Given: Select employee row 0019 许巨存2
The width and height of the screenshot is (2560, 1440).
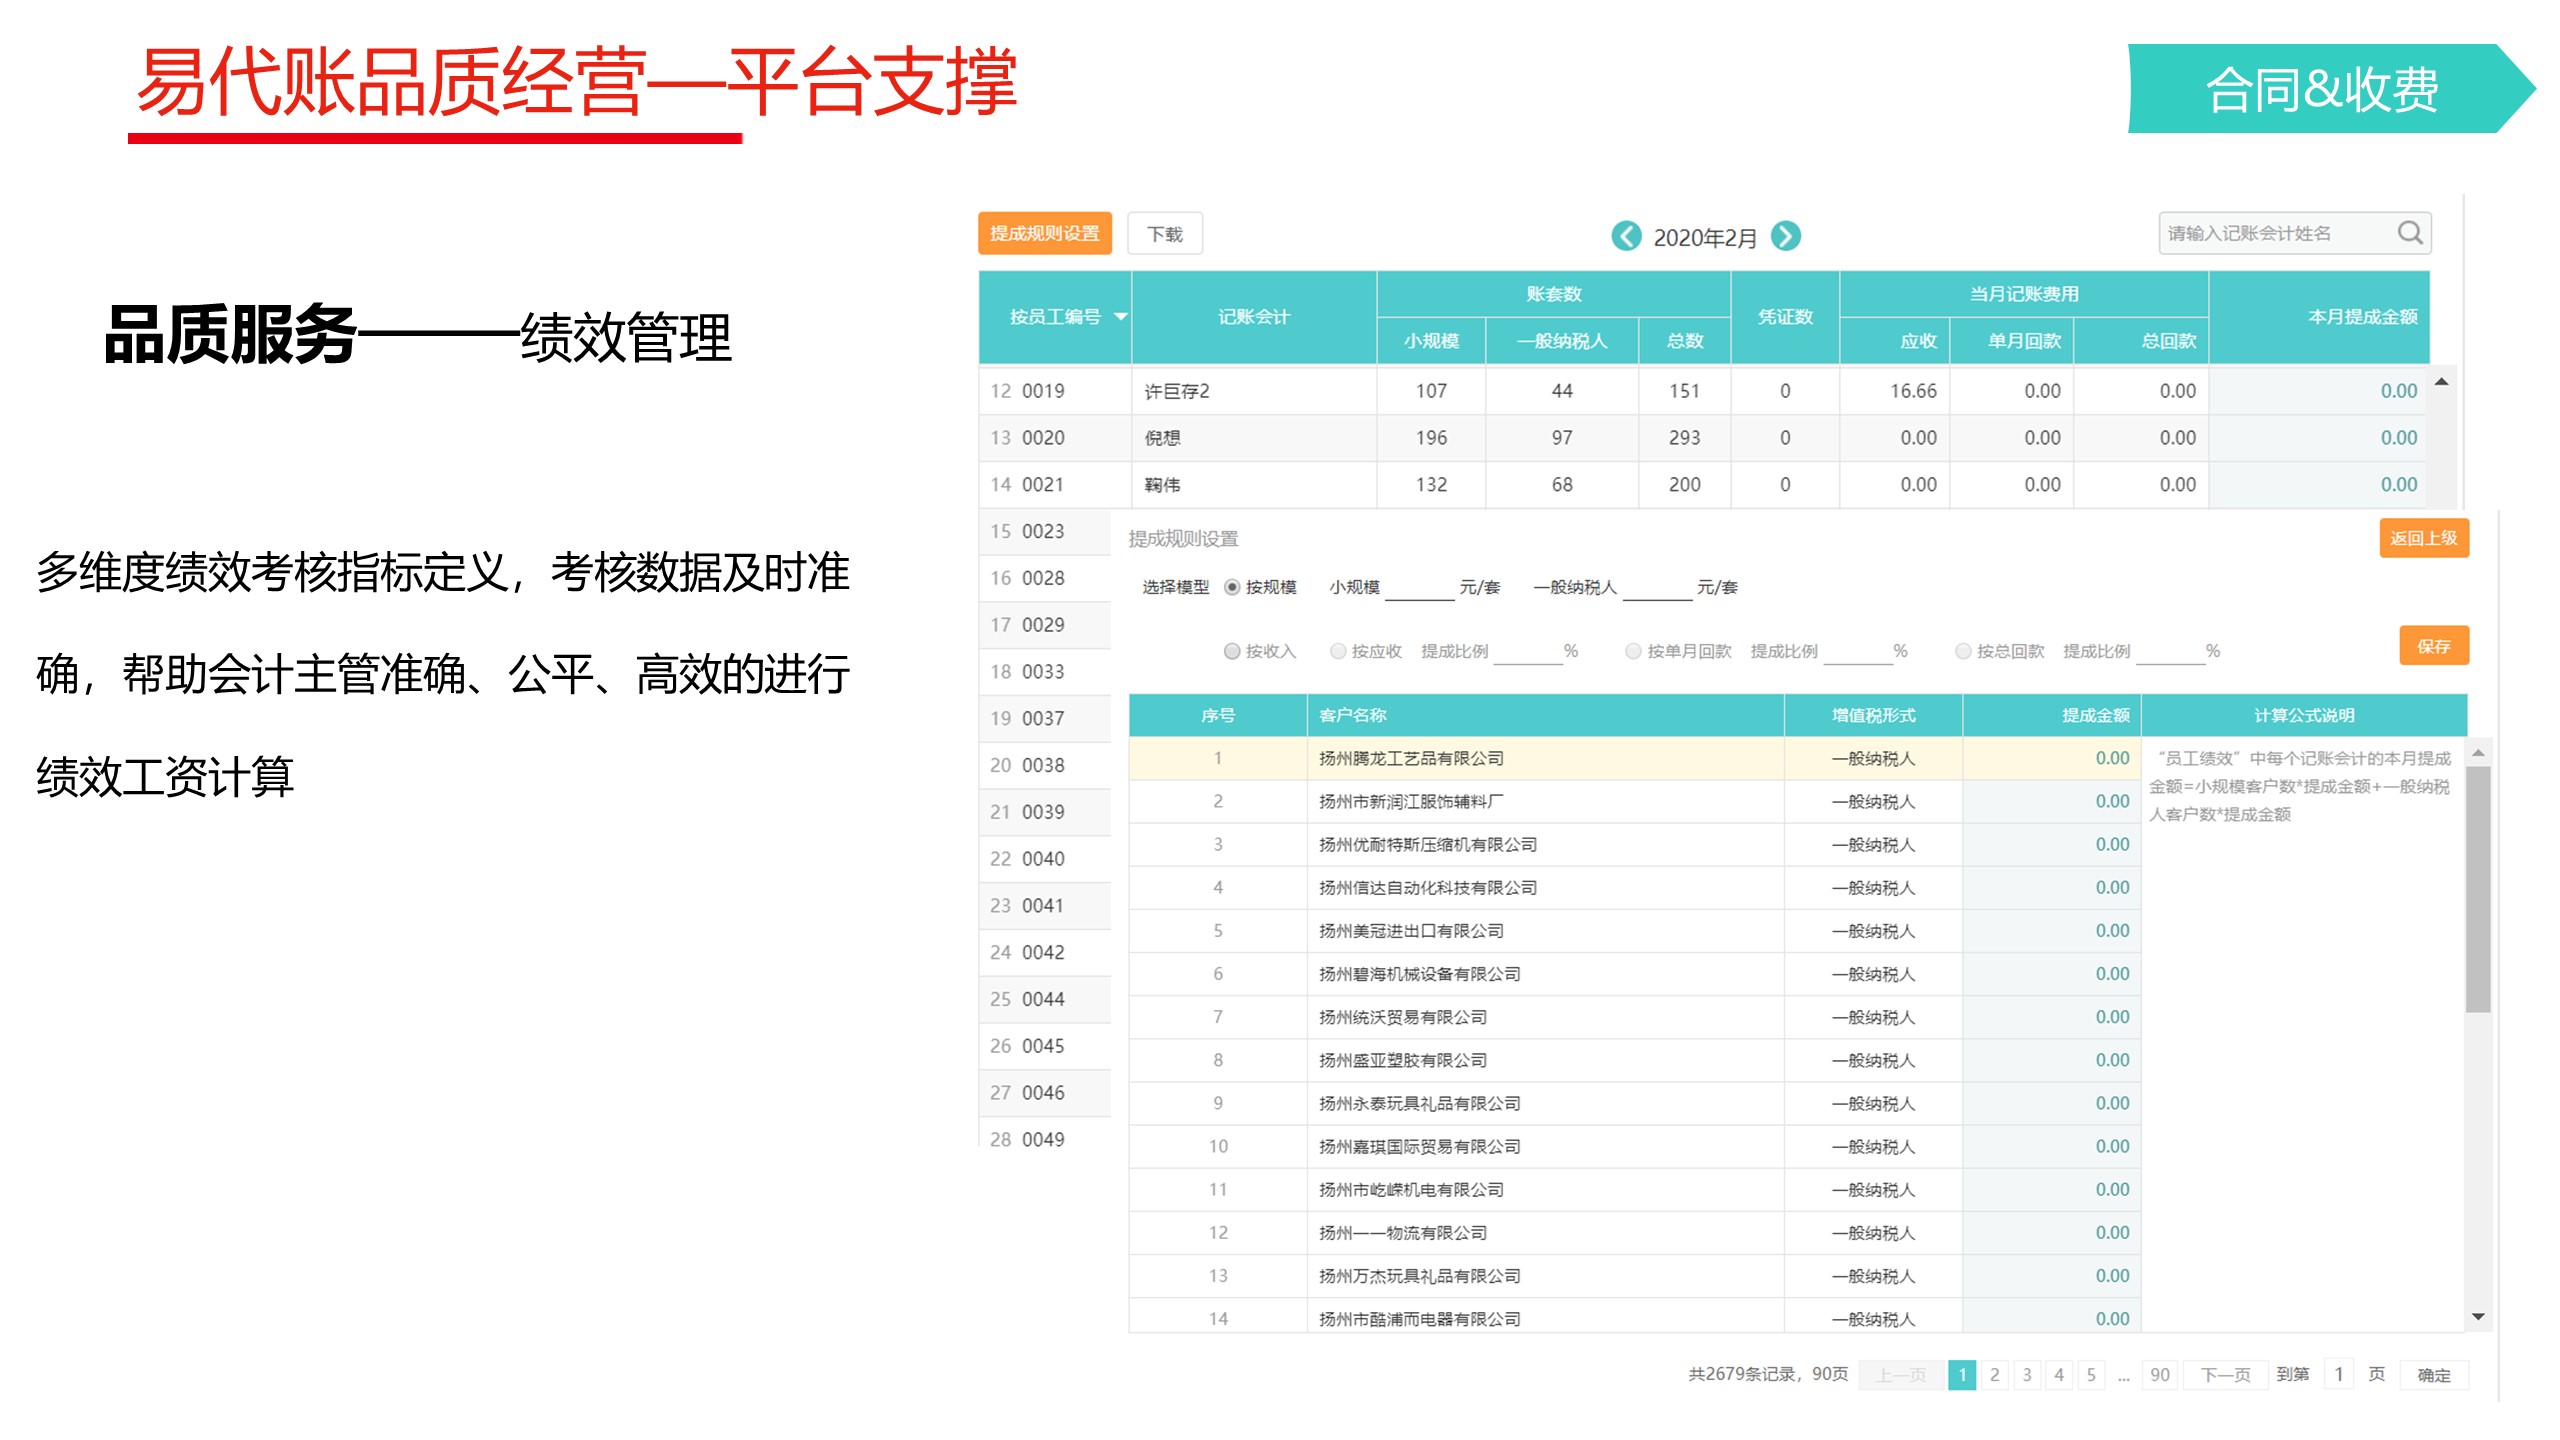Looking at the screenshot, I should [x=1704, y=391].
